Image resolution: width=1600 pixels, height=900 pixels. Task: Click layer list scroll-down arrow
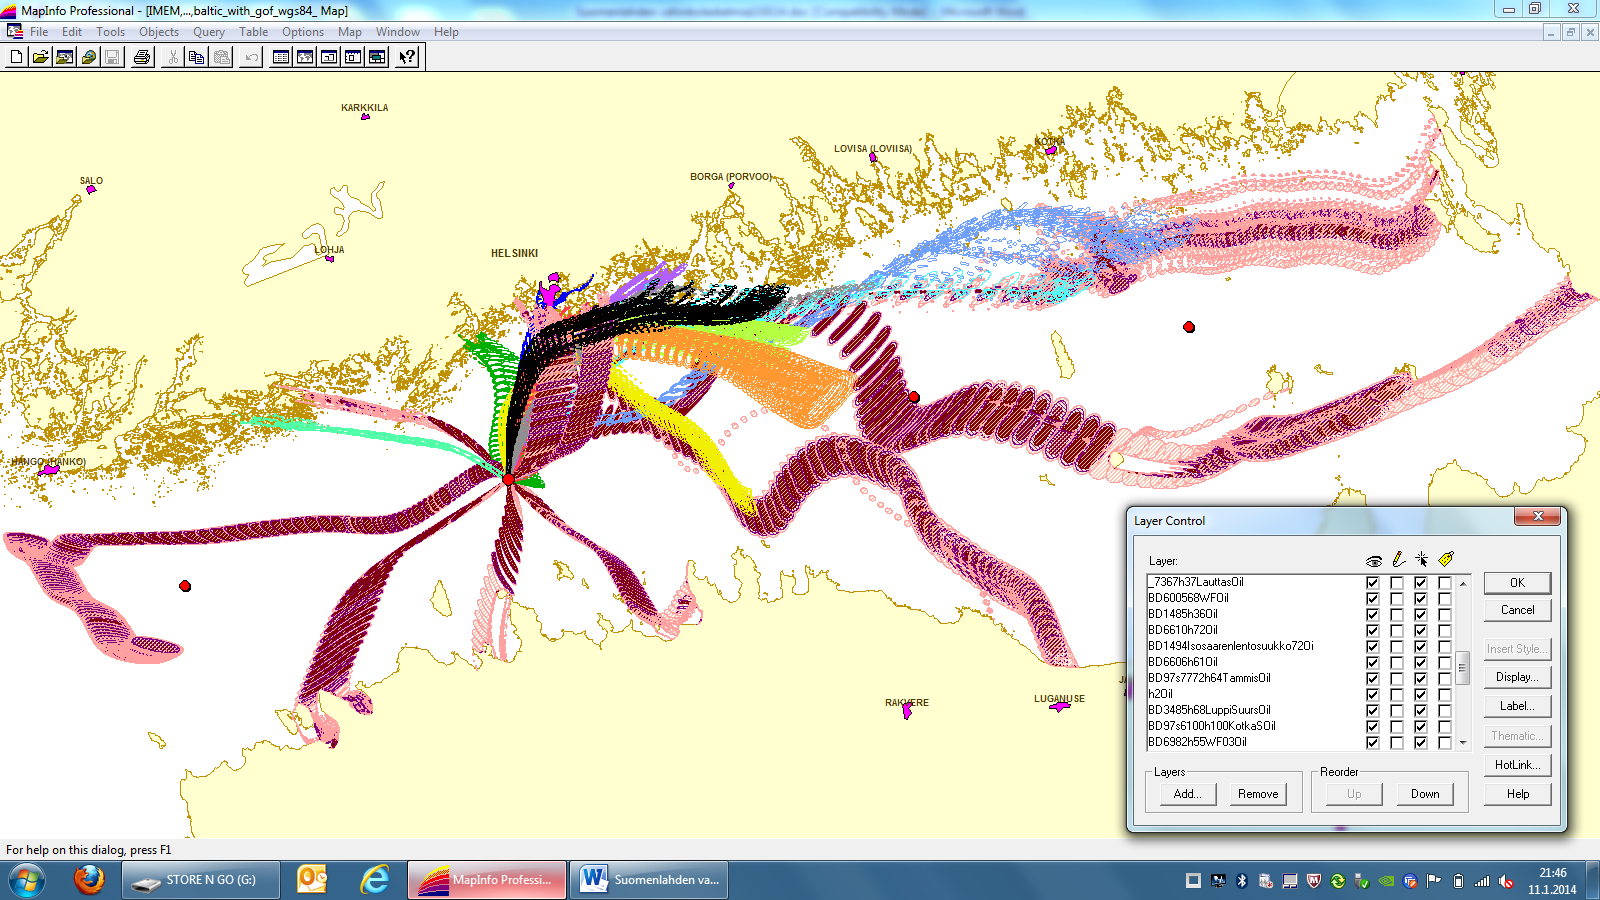[1463, 742]
